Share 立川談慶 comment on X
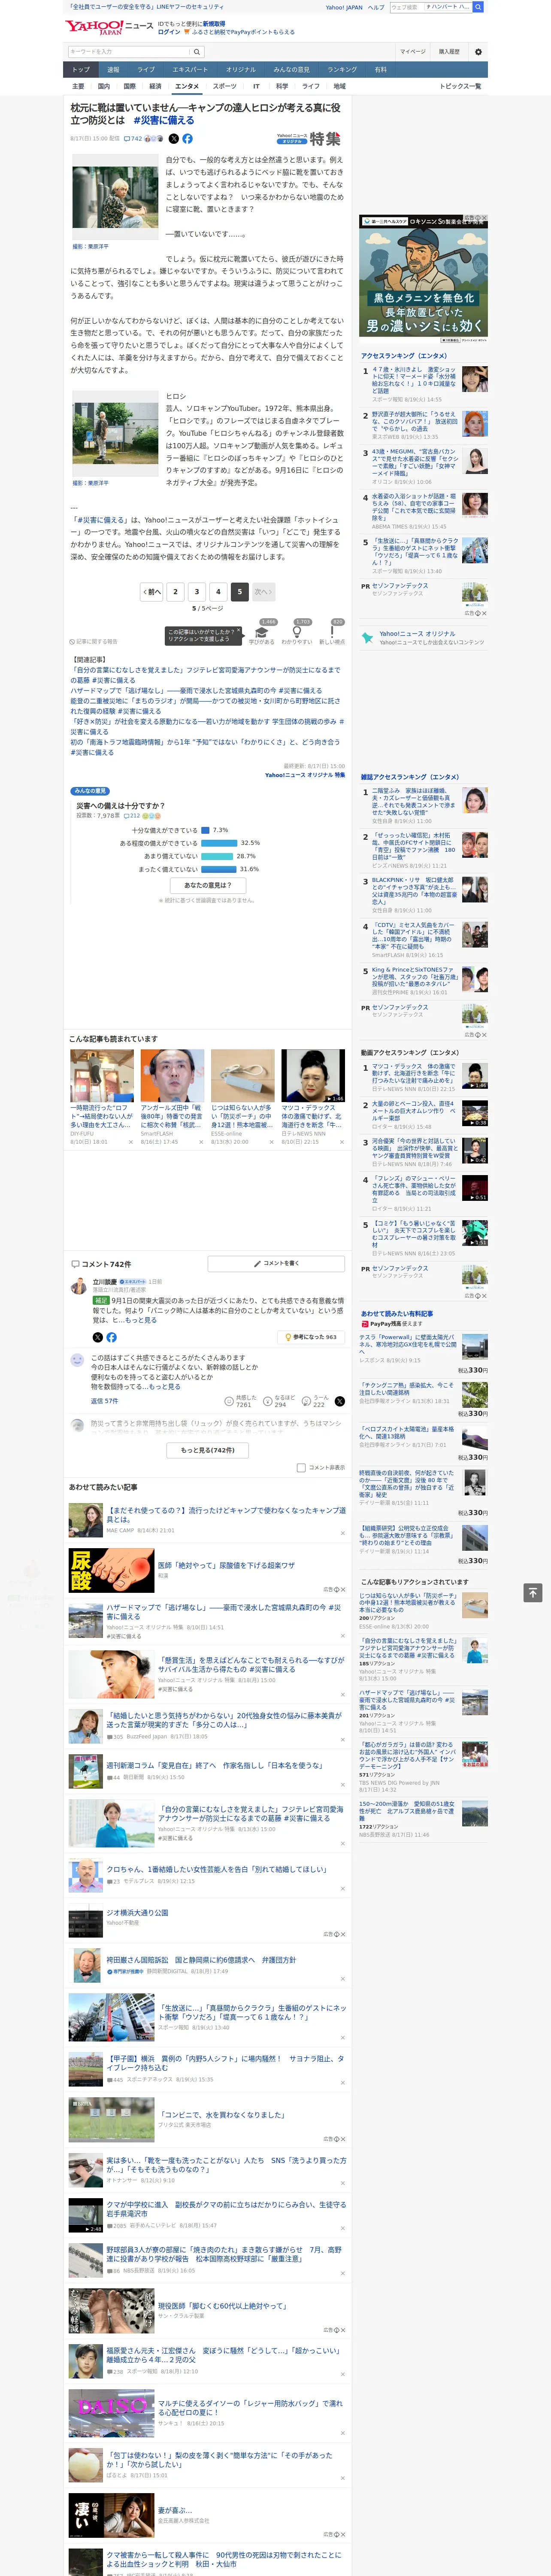The image size is (551, 2576). point(98,1337)
